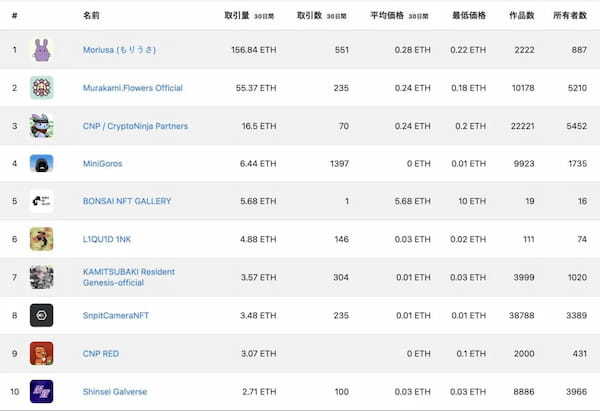
Task: Select the 3.57 ETH volume cell
Action: 258,277
